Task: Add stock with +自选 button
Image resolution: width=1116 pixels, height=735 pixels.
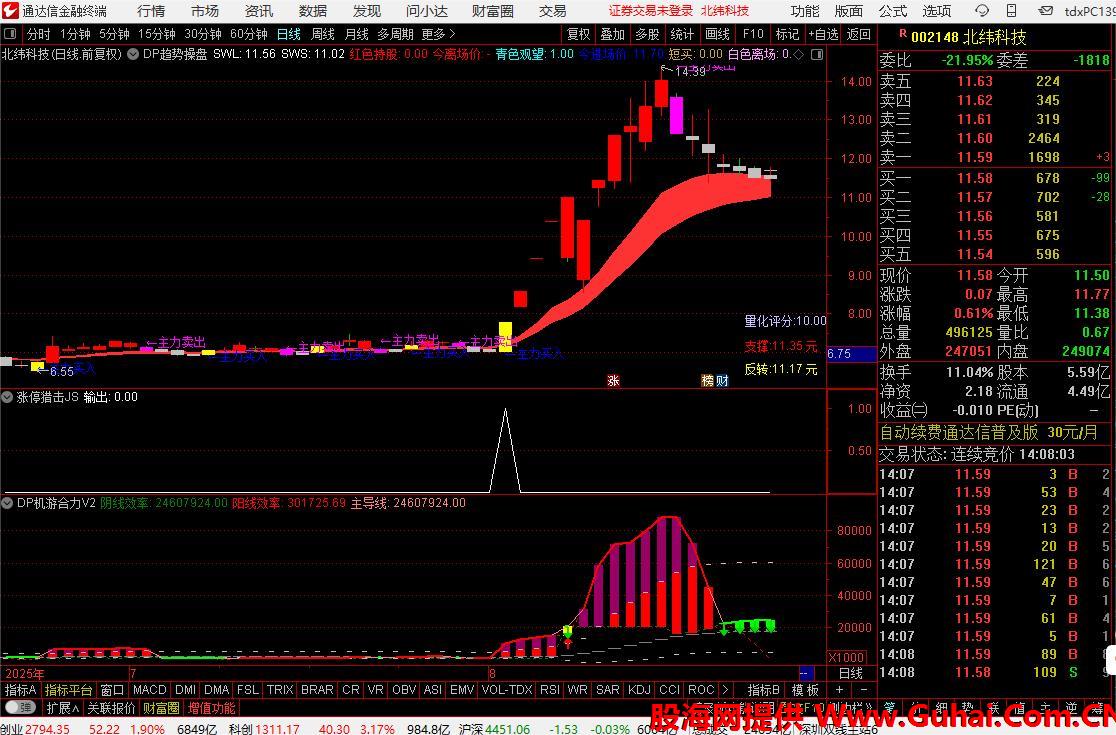Action: (x=823, y=34)
